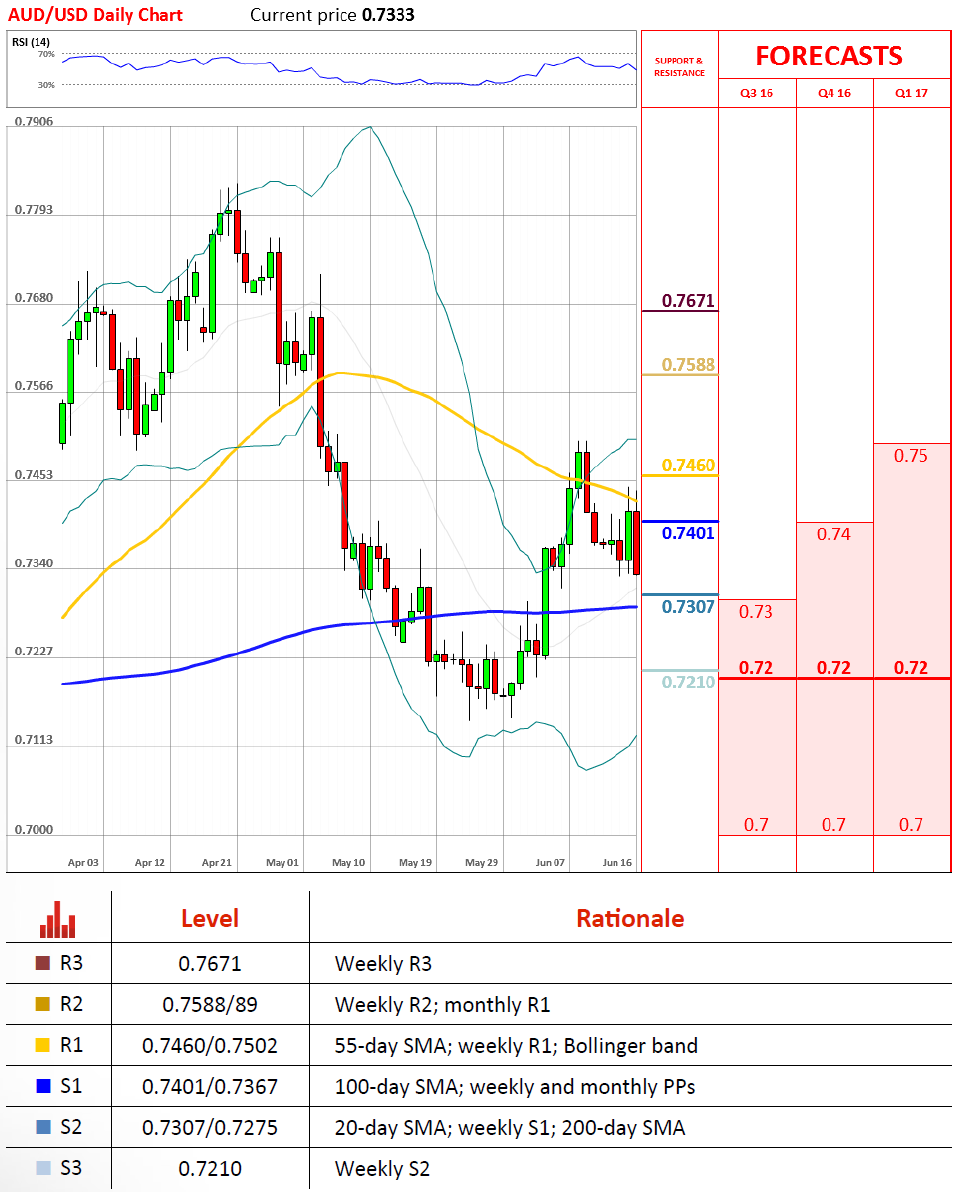953x1192 pixels.
Task: Select the S3 light blue swatch
Action: (x=43, y=1168)
